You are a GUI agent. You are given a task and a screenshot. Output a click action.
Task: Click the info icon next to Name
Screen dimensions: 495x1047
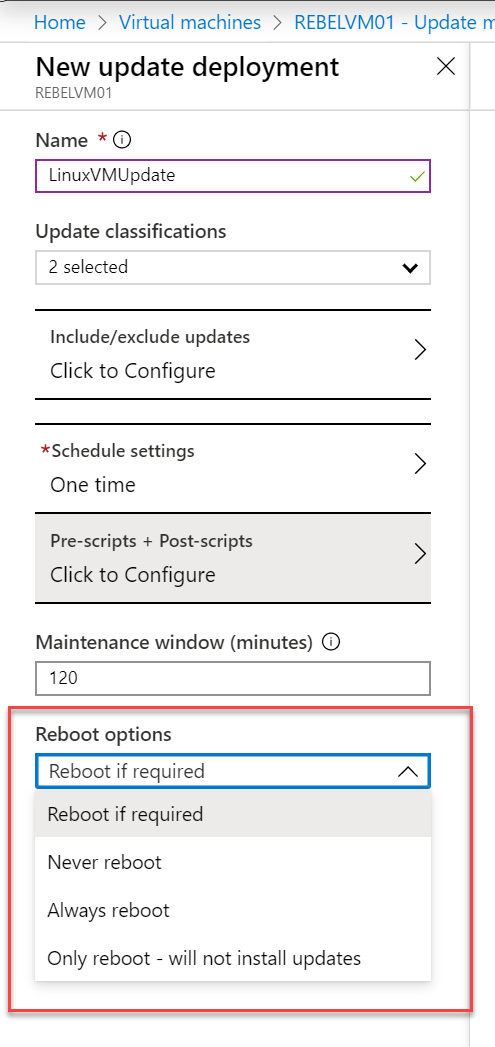click(x=122, y=140)
